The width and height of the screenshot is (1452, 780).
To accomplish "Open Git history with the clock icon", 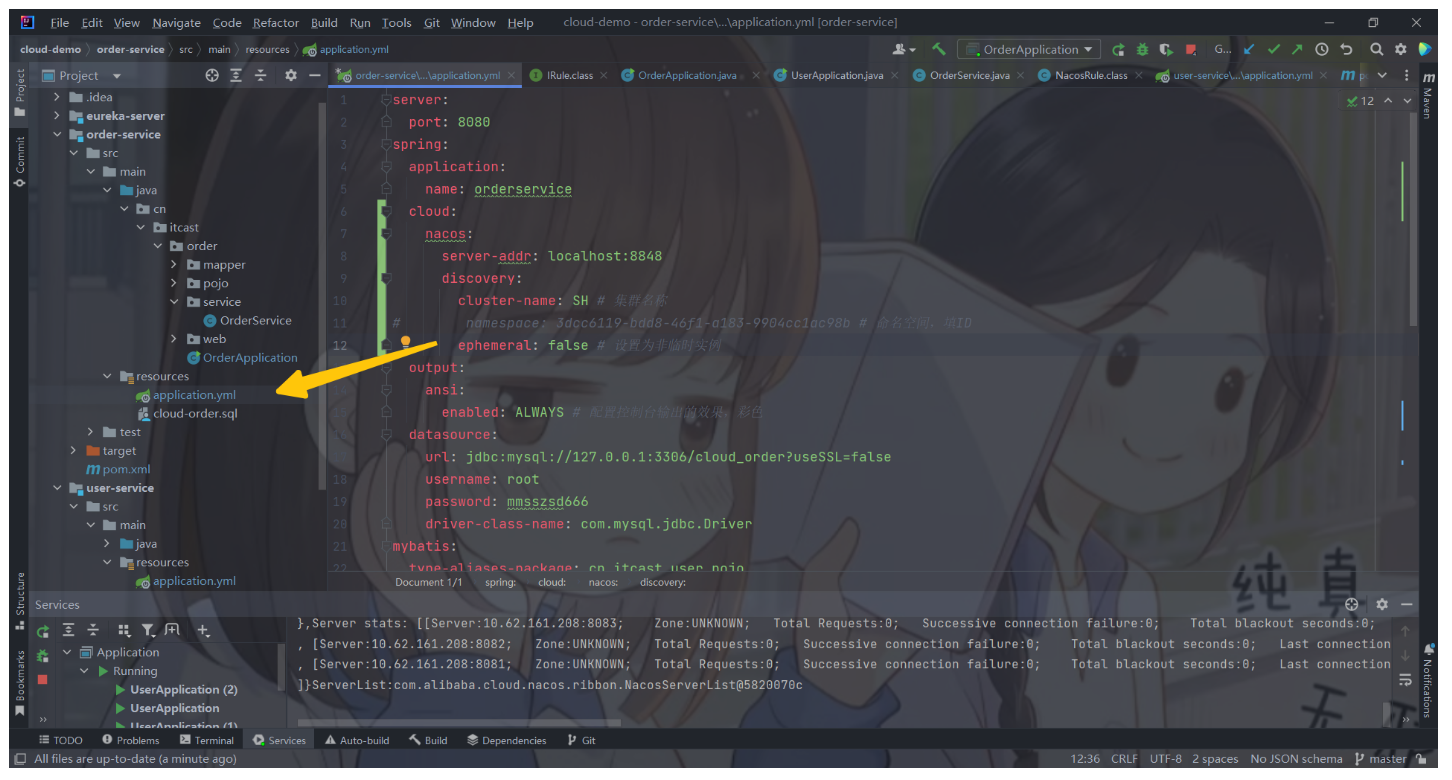I will point(1322,49).
